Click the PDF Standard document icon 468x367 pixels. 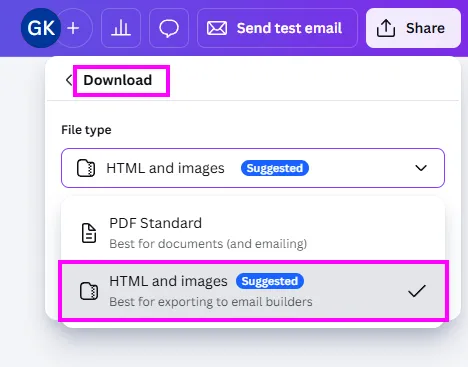point(89,233)
